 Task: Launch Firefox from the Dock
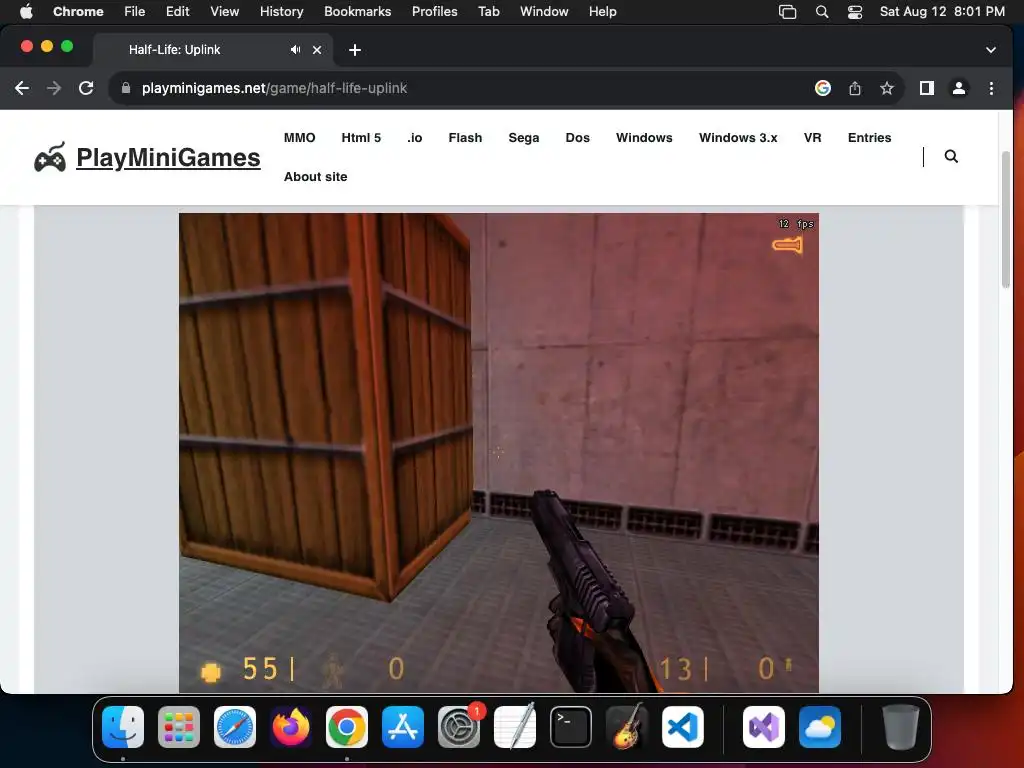click(x=291, y=727)
